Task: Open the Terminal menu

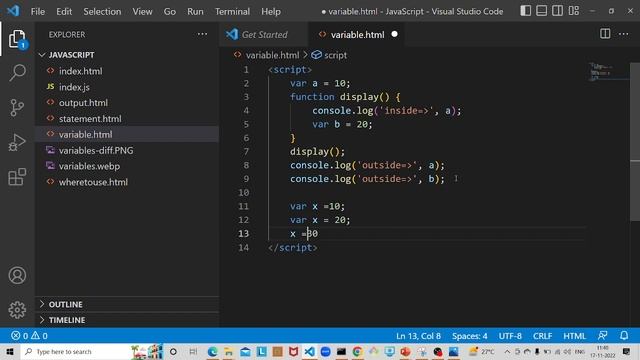Action: coord(232,11)
